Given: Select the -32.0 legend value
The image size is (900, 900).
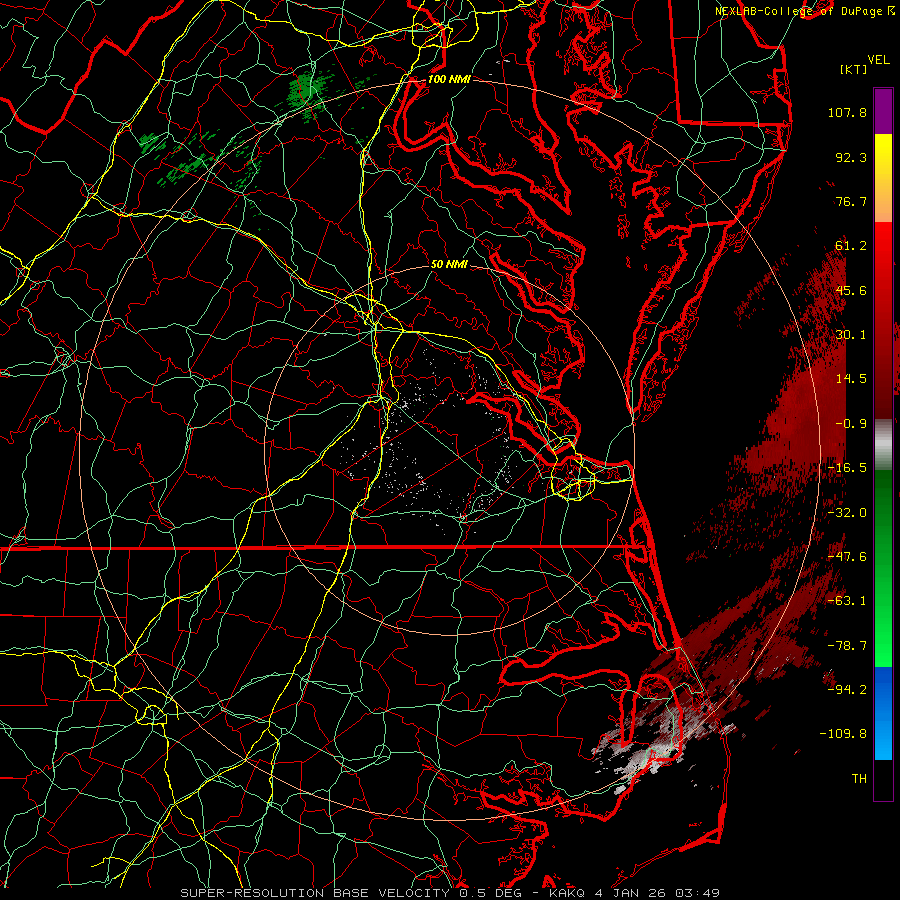Looking at the screenshot, I should pos(847,513).
